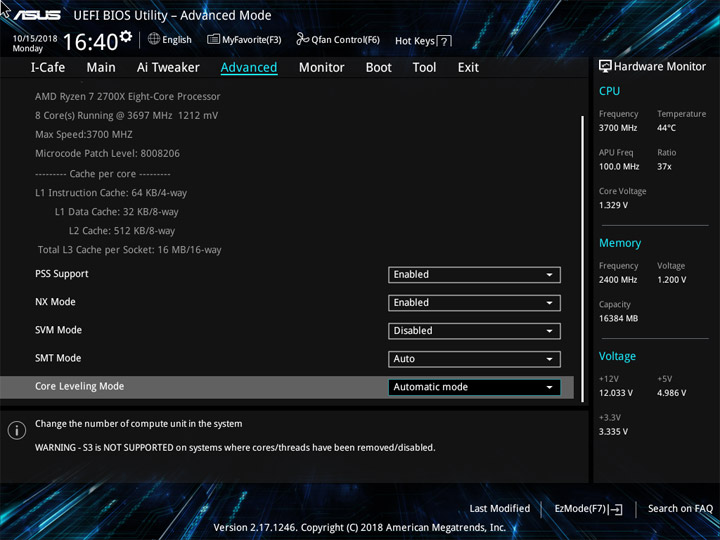Click the Version 2.17.1246 copyright line
The image size is (720, 540).
point(360,527)
